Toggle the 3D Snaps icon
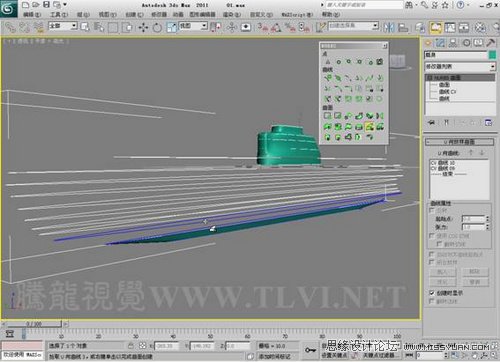The width and height of the screenshot is (500, 362). [263, 27]
